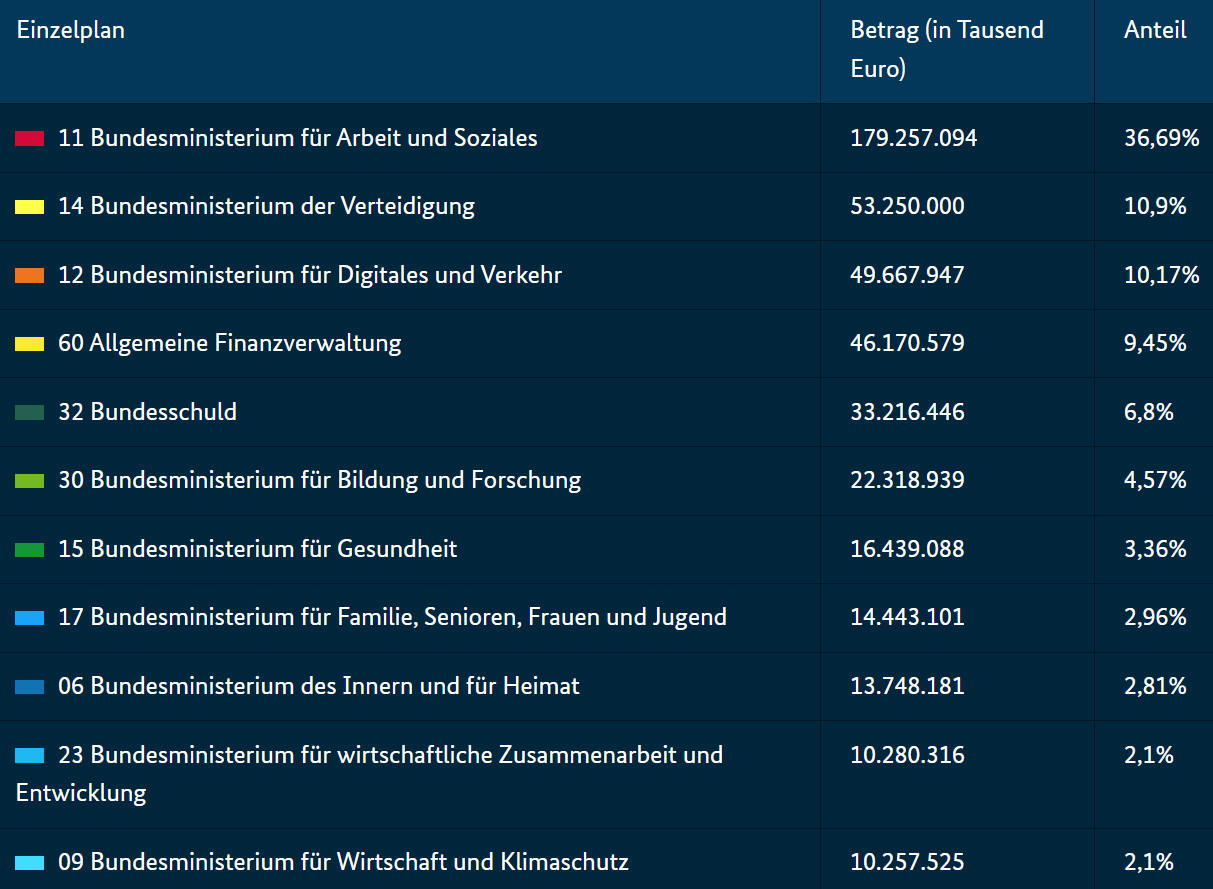Image resolution: width=1213 pixels, height=889 pixels.
Task: Select 32 Bundesschuld row label
Action: (148, 412)
